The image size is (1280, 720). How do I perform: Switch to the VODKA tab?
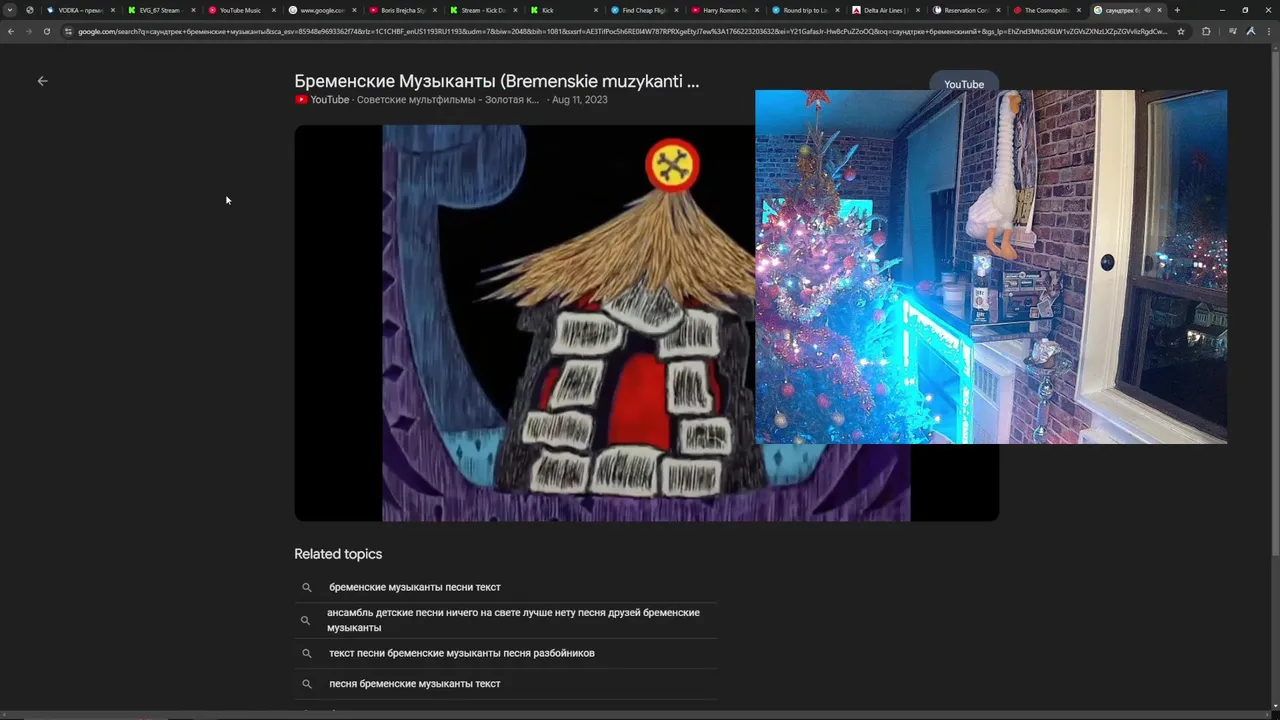(80, 10)
